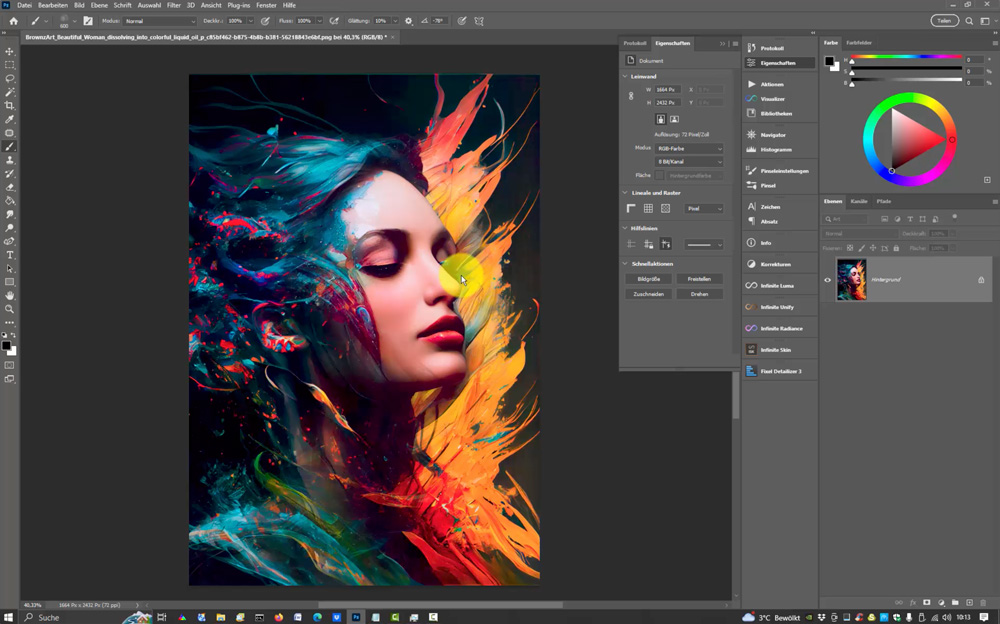Pick the Eyedropper tool

[x=10, y=119]
